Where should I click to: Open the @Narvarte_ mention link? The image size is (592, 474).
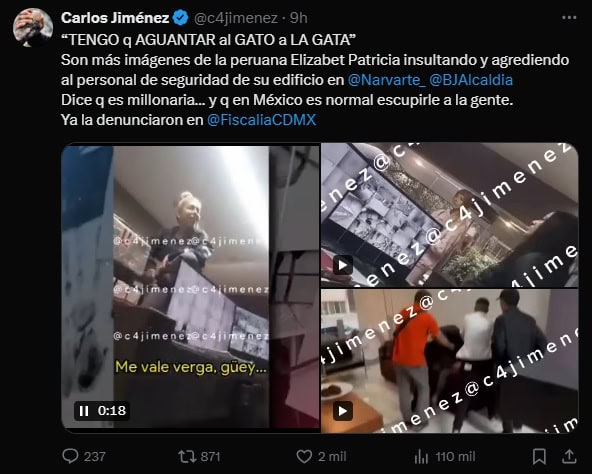386,80
